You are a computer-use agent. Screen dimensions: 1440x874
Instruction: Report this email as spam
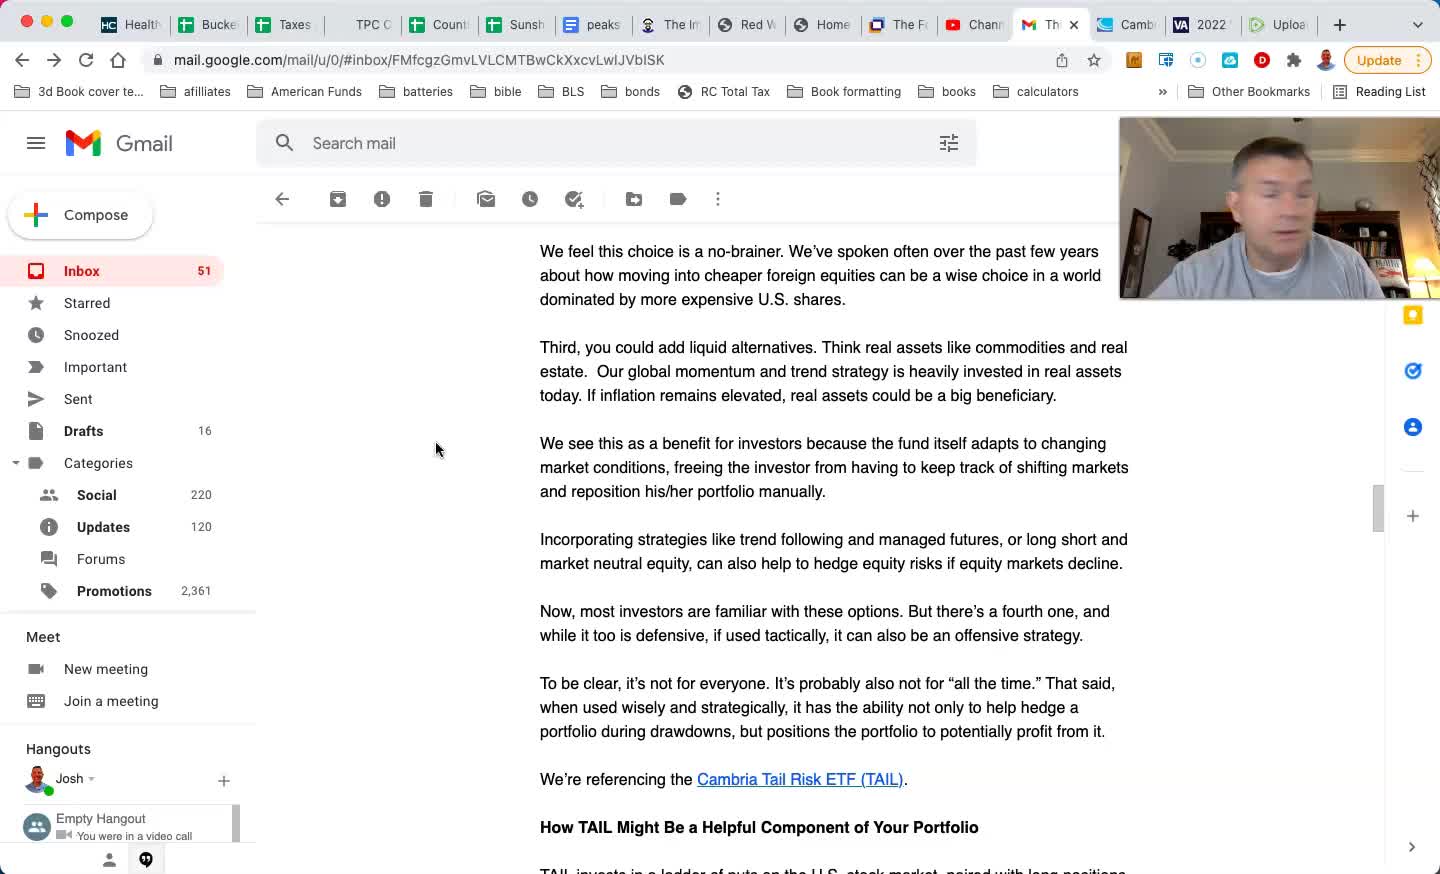[382, 199]
